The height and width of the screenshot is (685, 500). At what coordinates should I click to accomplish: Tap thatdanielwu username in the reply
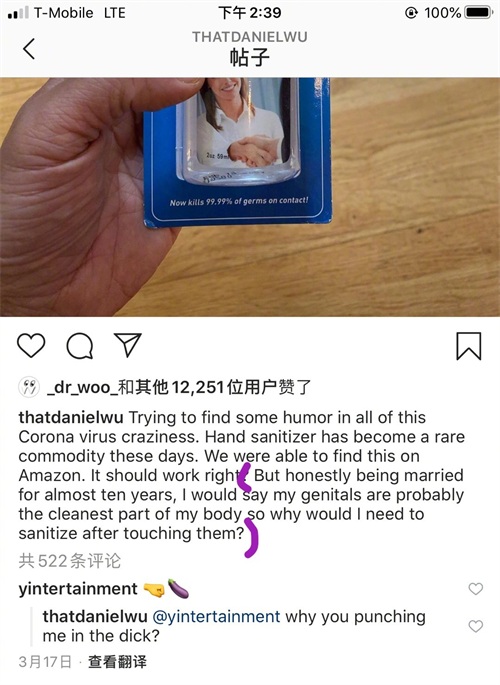(95, 616)
